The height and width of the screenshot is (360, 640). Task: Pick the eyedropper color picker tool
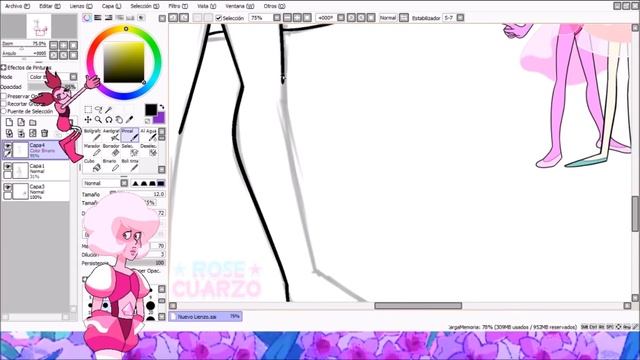pos(129,120)
